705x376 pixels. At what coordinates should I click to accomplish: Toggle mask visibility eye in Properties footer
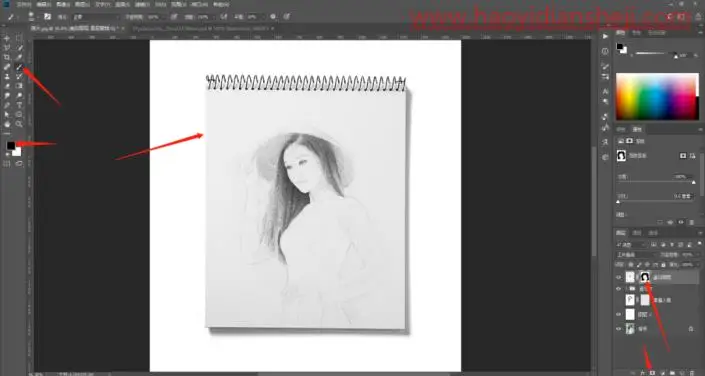[x=681, y=222]
